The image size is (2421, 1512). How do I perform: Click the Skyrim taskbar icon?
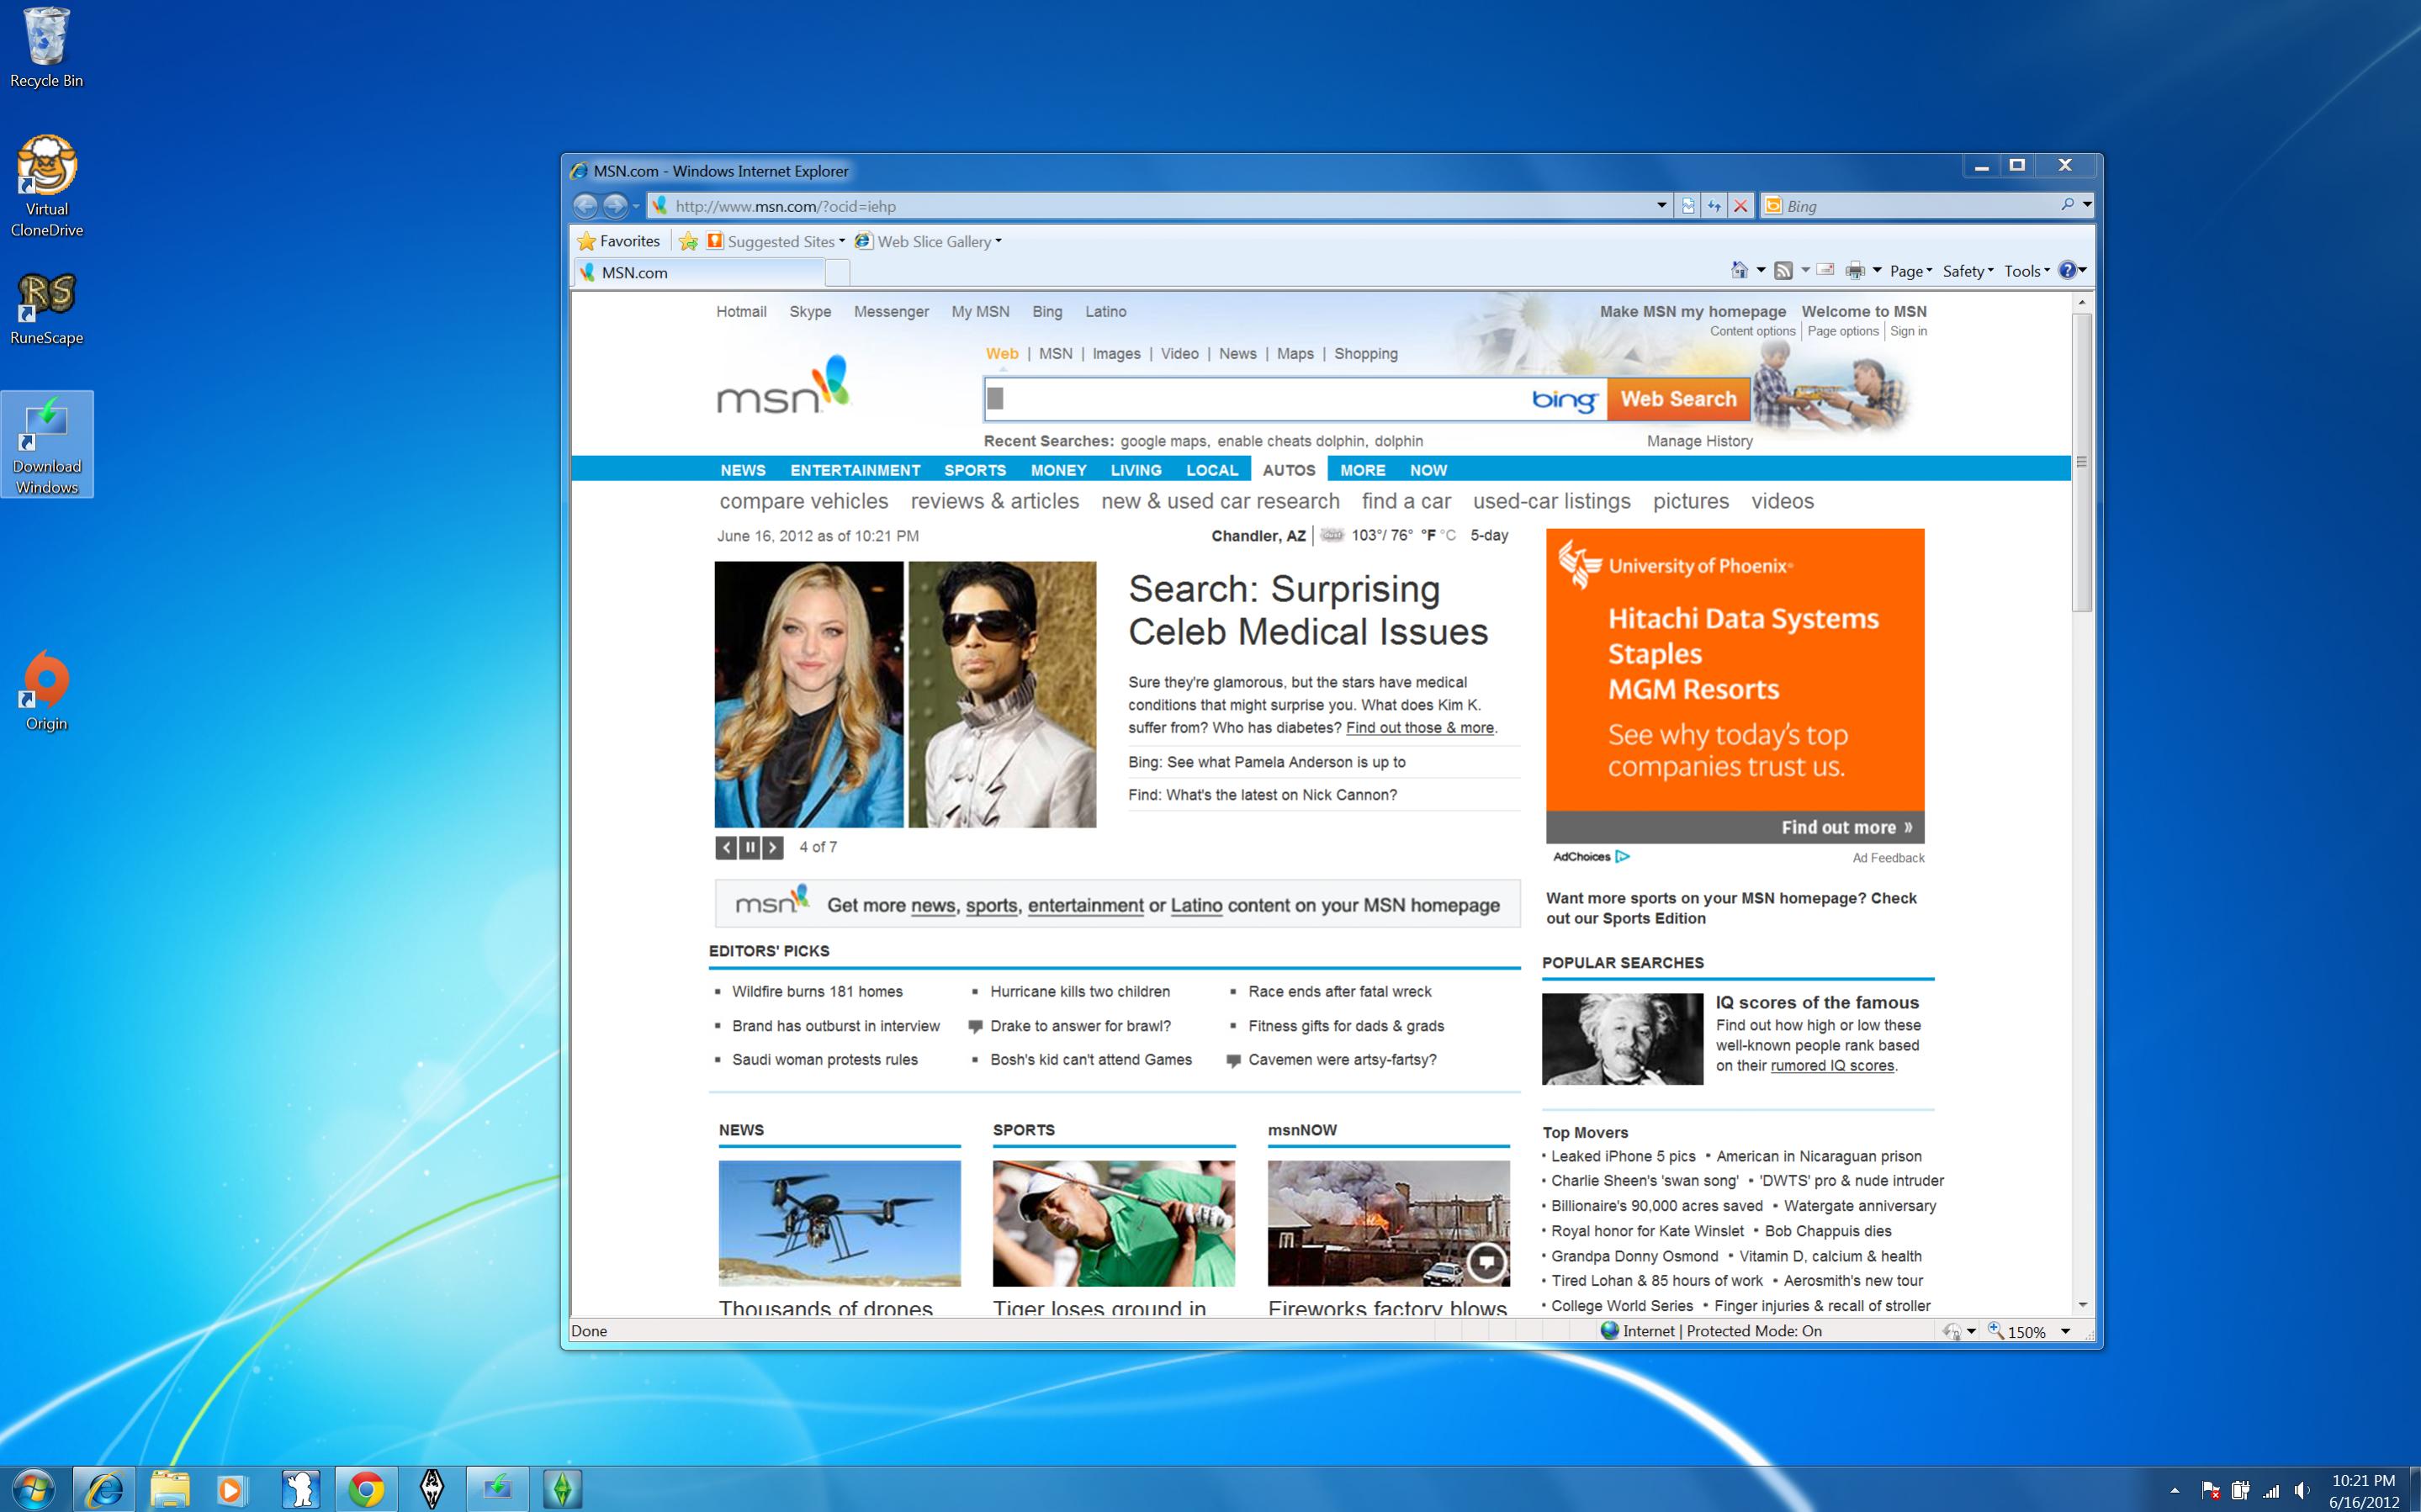(x=431, y=1489)
